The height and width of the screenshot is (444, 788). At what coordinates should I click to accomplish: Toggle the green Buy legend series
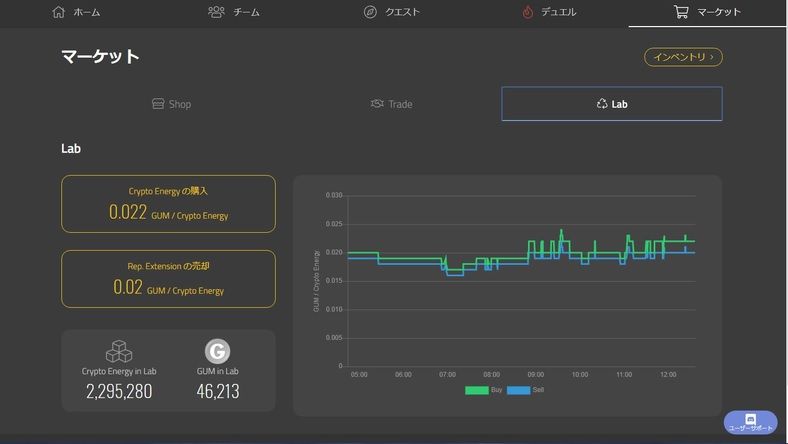tap(477, 390)
